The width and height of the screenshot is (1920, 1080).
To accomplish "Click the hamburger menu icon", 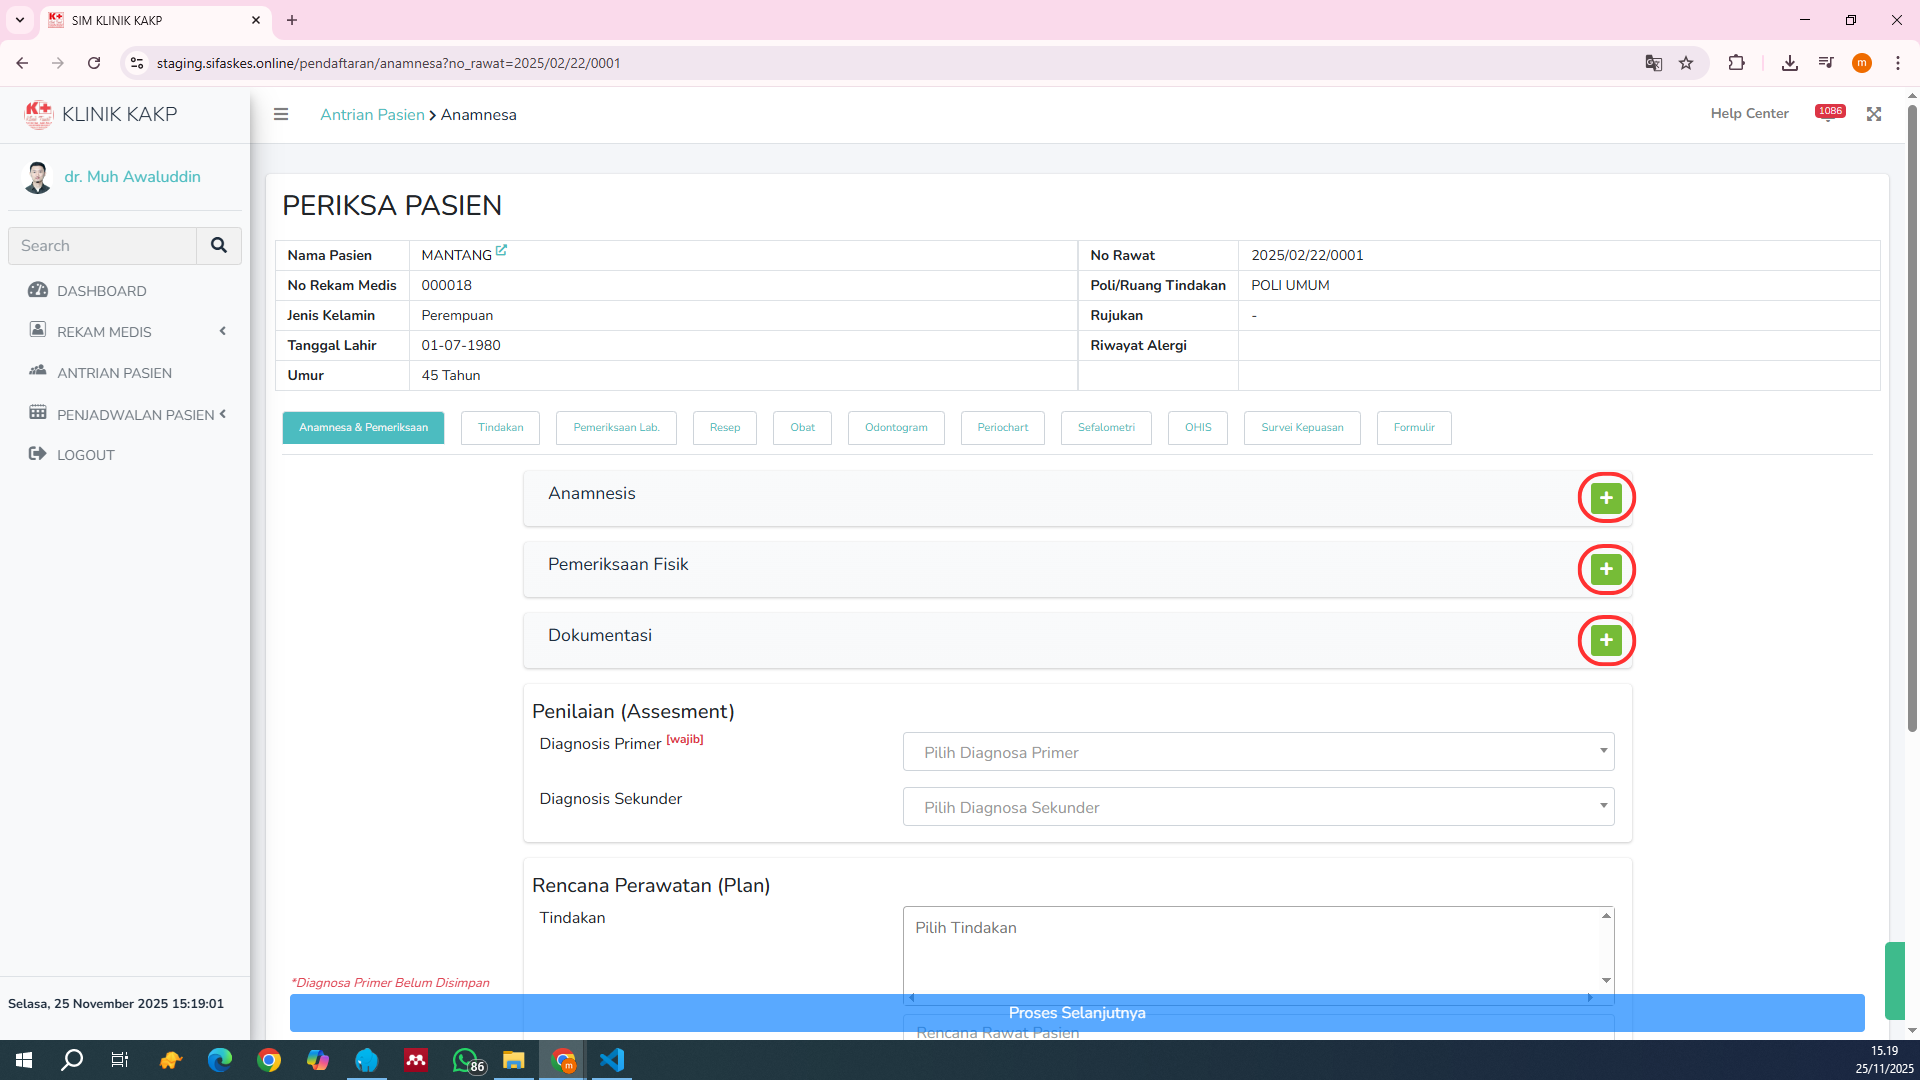I will (281, 114).
